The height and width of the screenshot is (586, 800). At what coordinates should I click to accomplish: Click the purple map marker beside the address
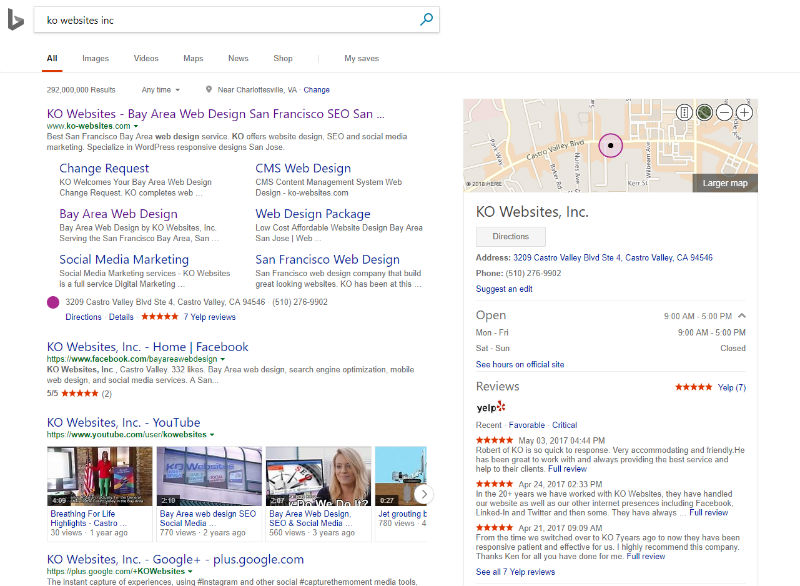click(x=53, y=302)
